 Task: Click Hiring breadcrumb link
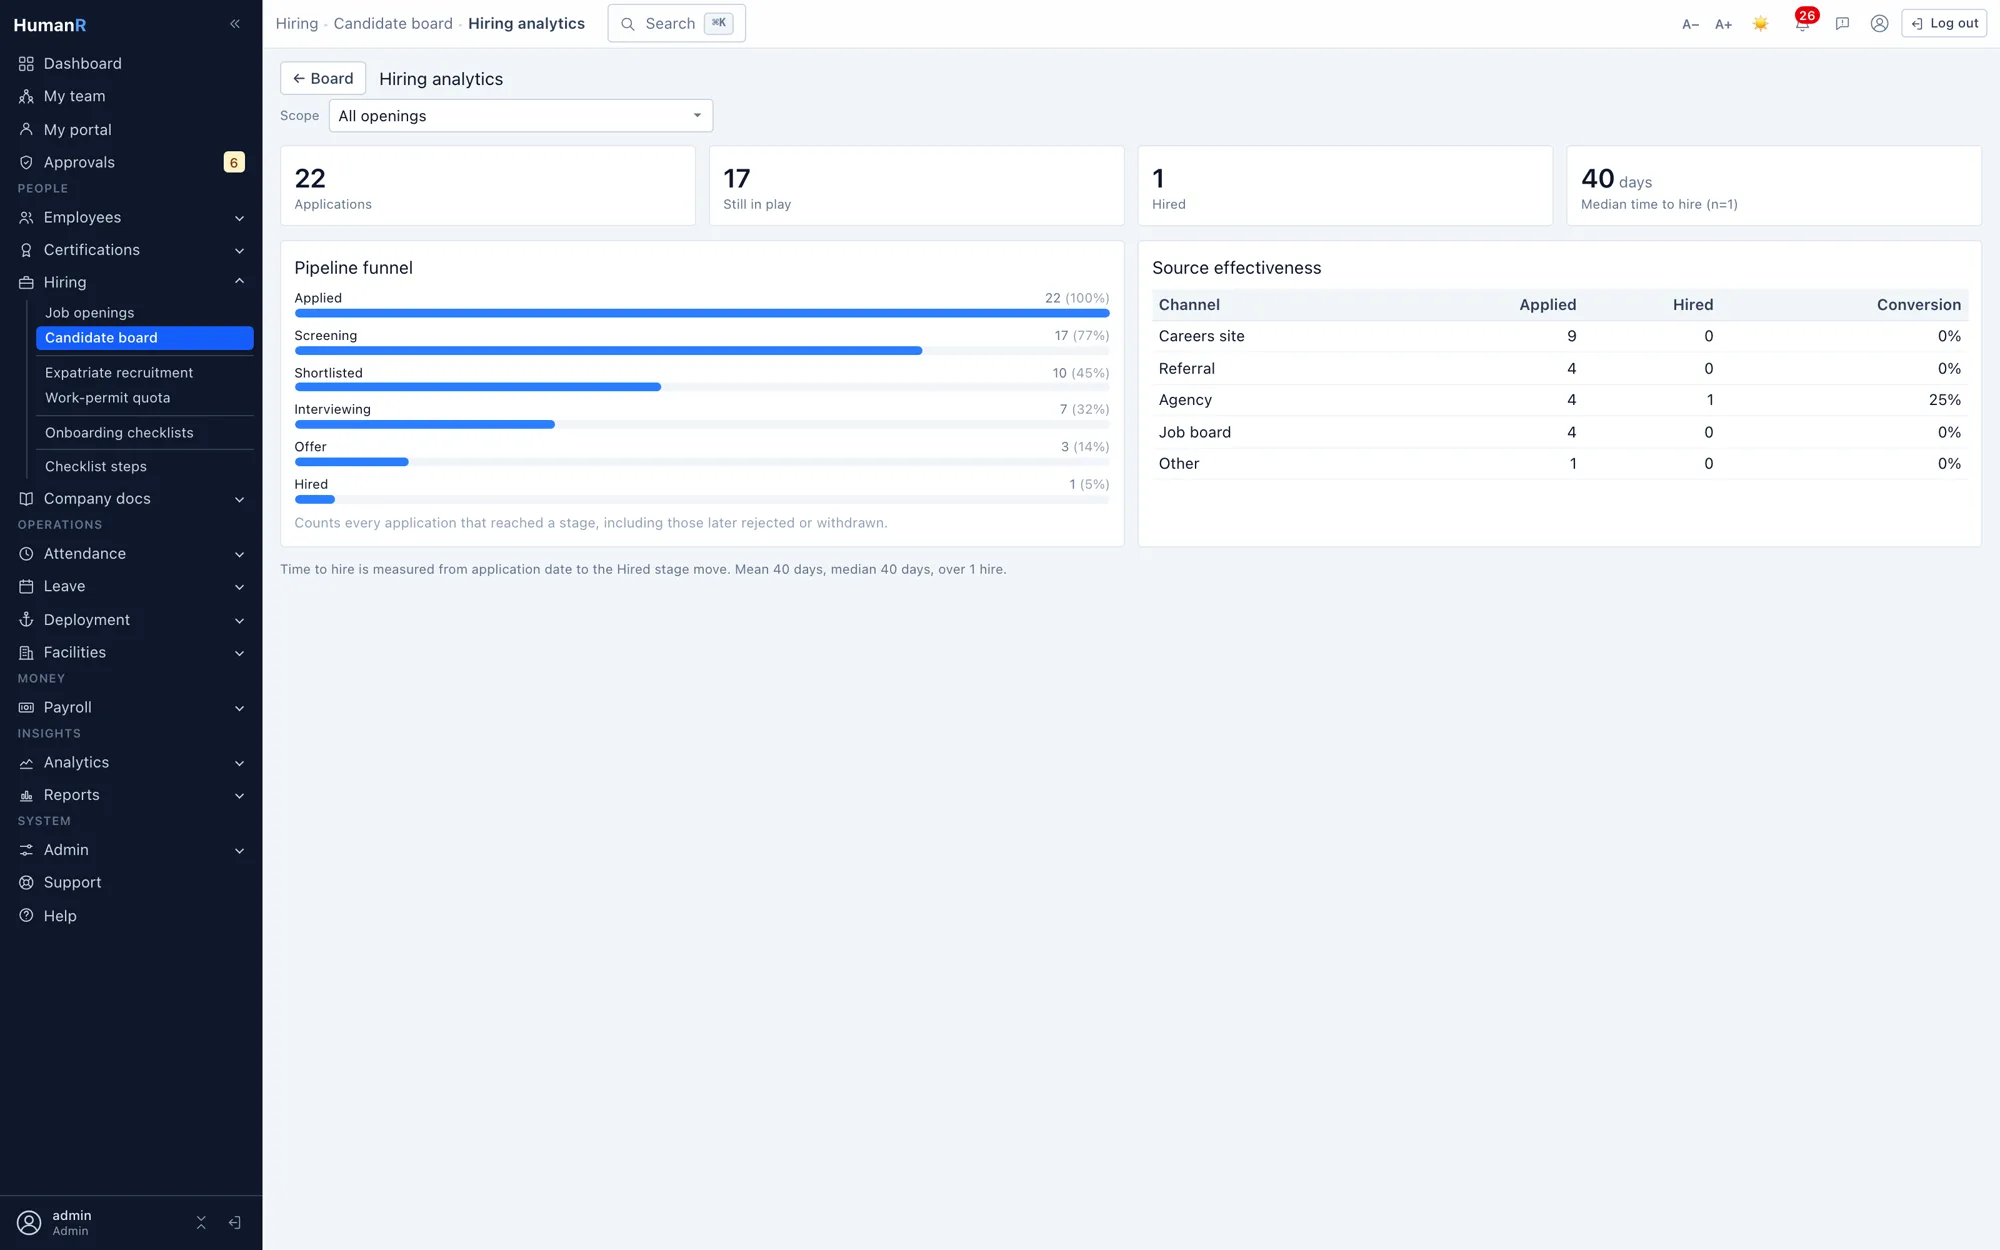[x=297, y=24]
